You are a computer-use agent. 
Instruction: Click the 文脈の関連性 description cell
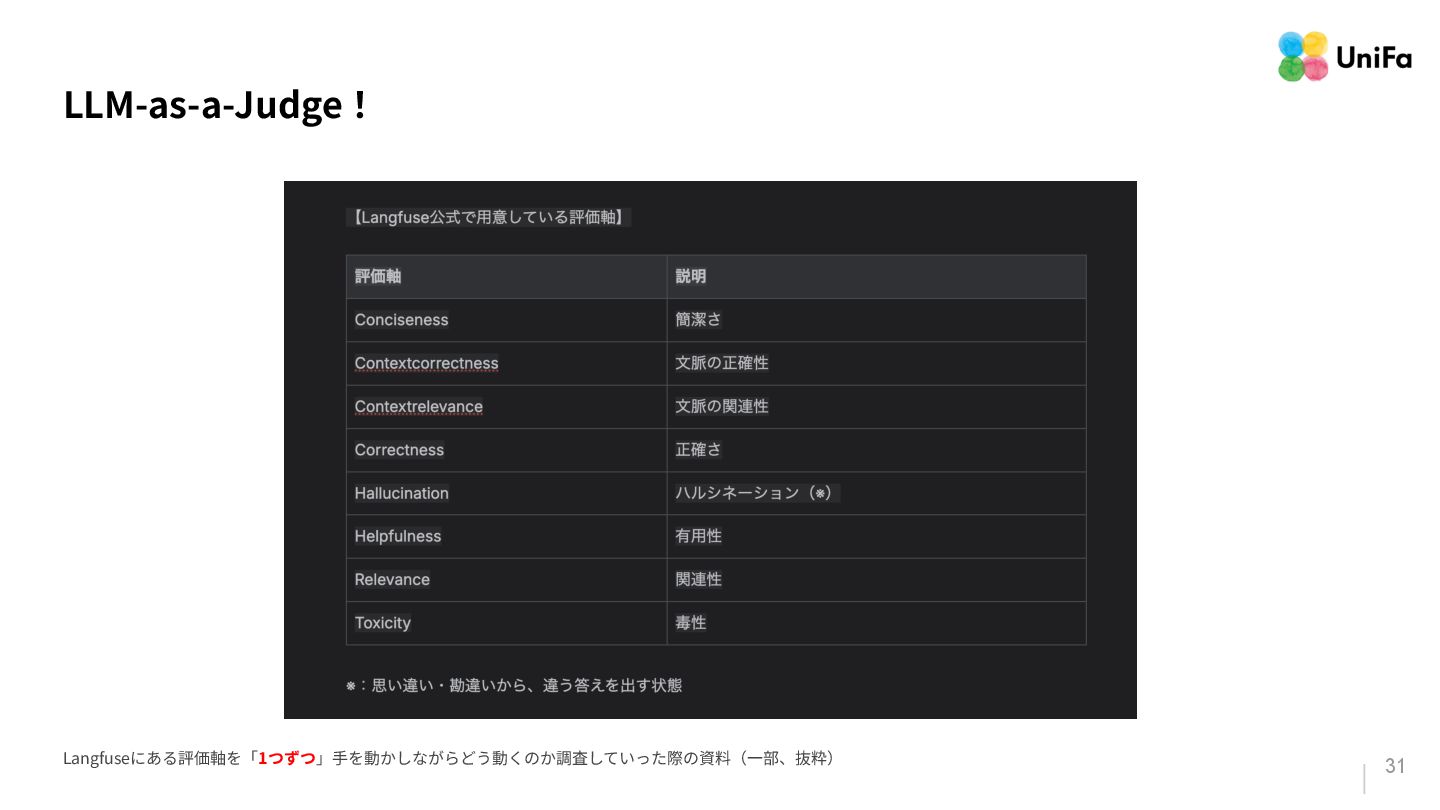click(x=876, y=407)
